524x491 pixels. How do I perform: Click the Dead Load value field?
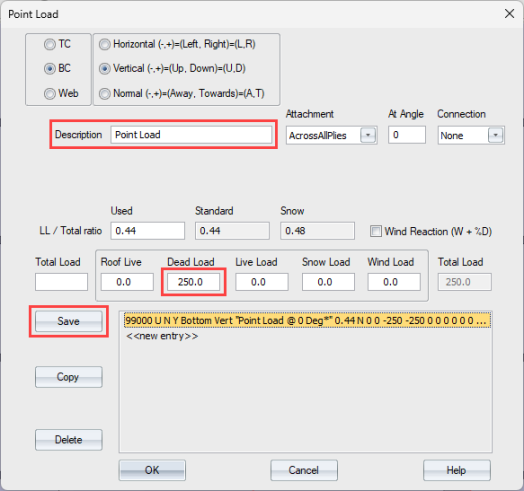[x=193, y=282]
